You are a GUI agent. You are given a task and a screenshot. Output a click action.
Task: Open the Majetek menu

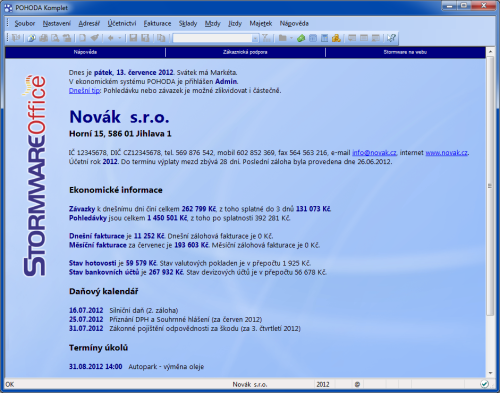(x=261, y=23)
